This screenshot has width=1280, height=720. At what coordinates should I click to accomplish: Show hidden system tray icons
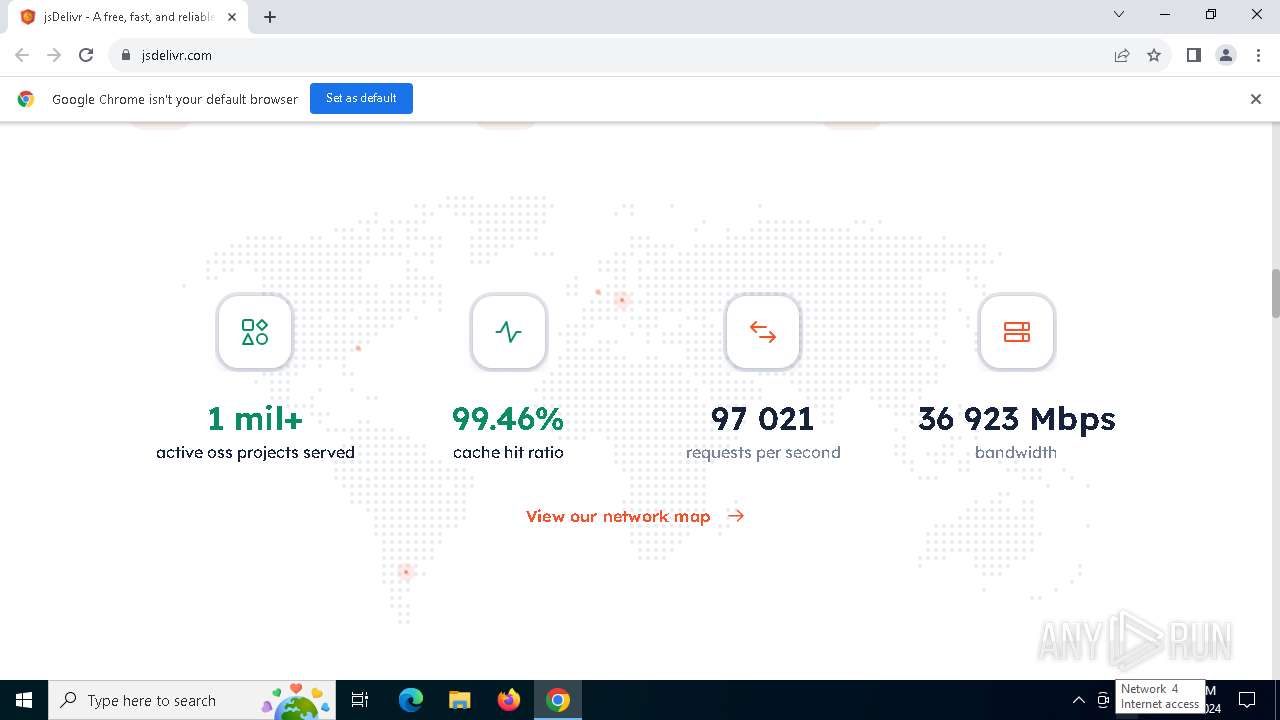coord(1078,700)
